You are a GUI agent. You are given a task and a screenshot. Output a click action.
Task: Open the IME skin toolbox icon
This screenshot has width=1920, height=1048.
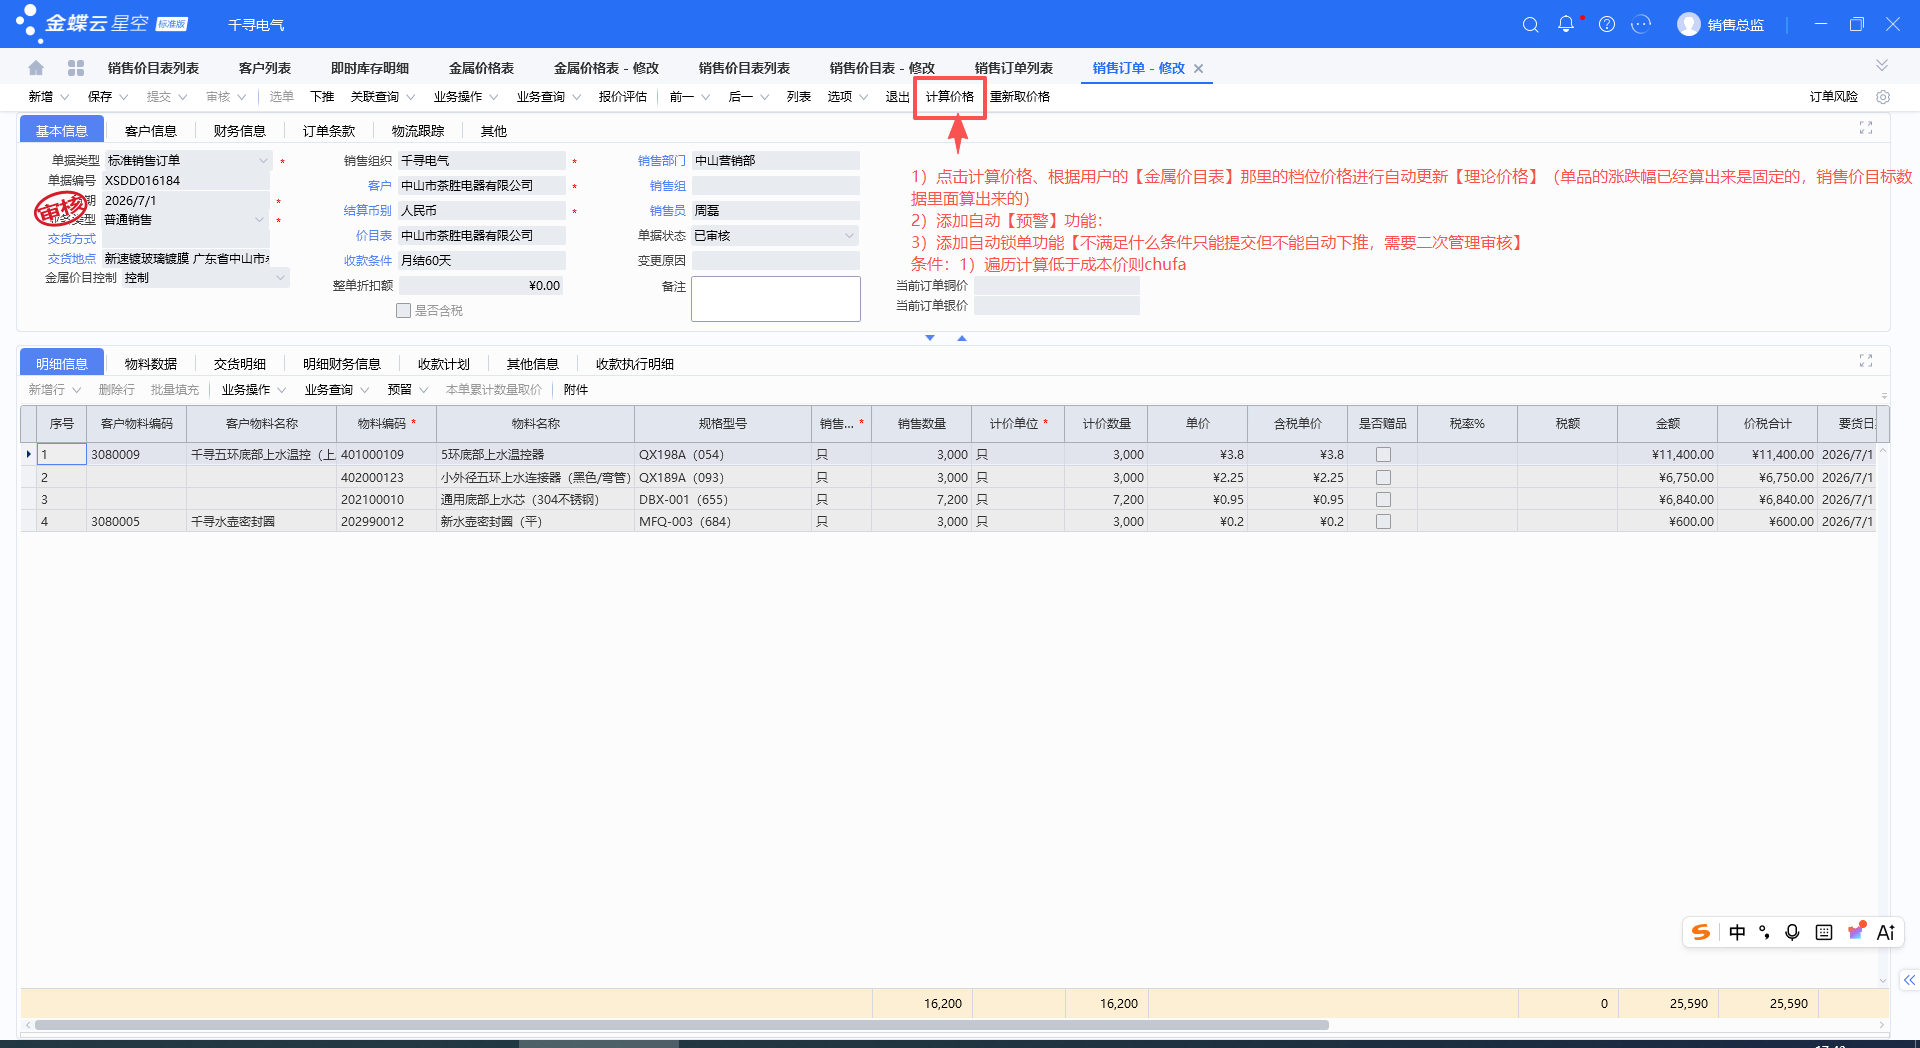[1856, 931]
